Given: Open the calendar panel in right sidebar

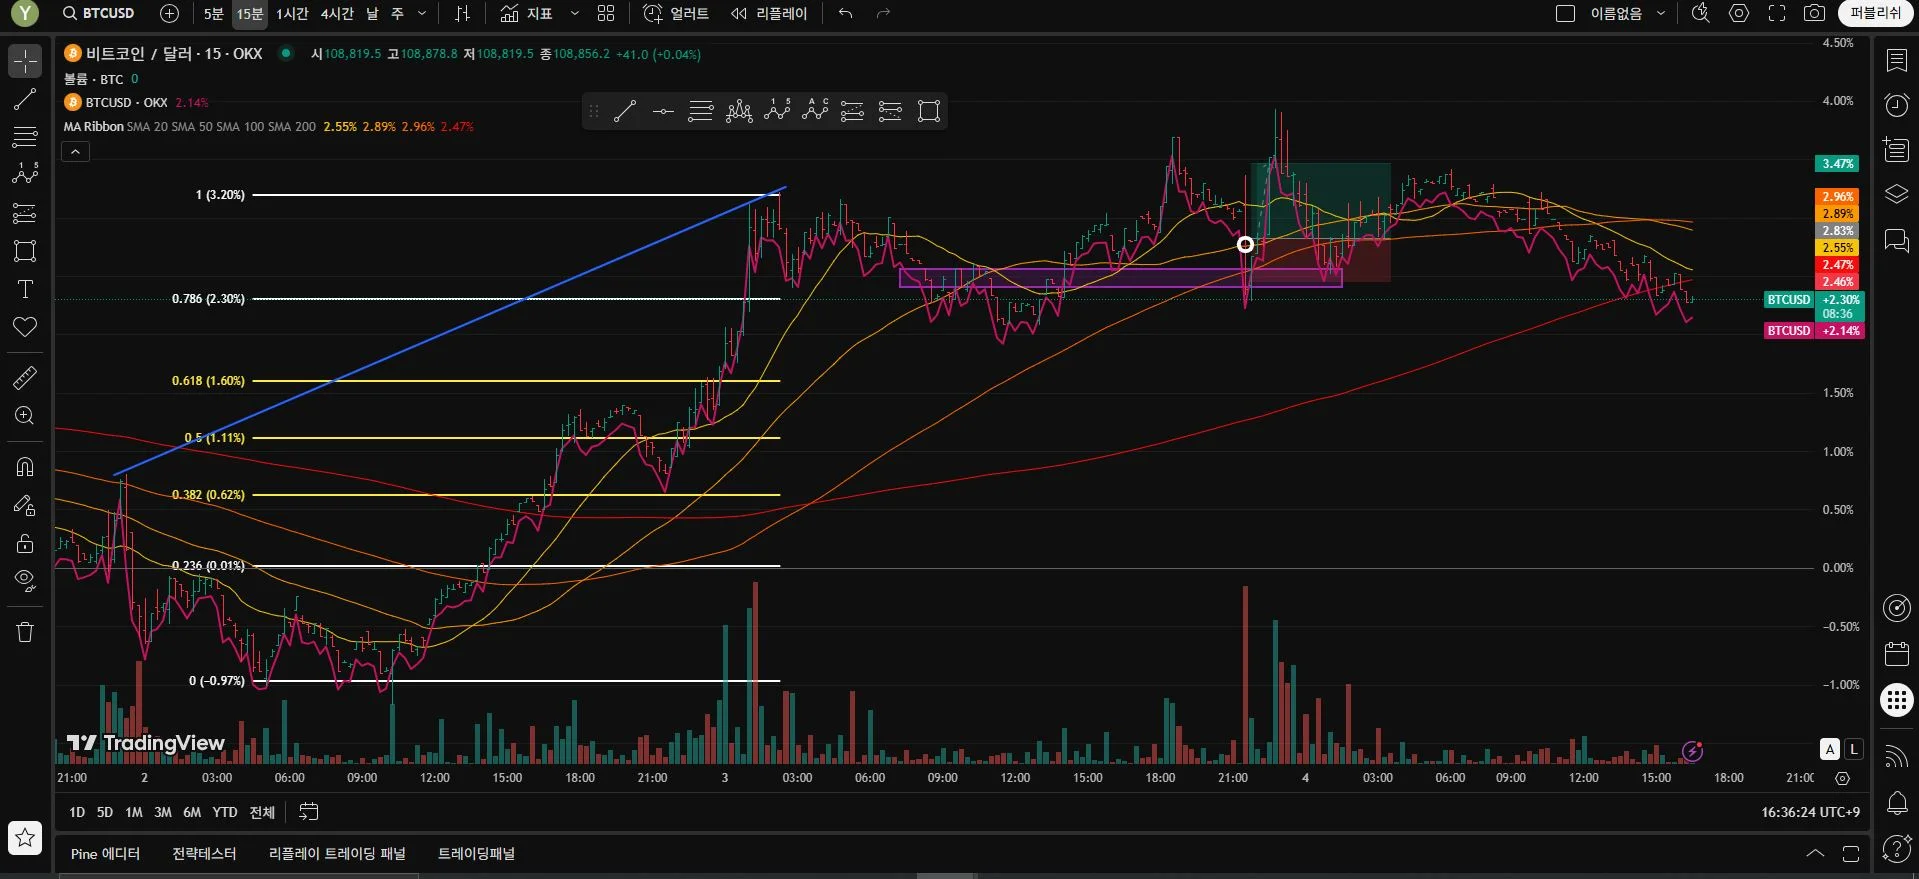Looking at the screenshot, I should (x=1896, y=654).
